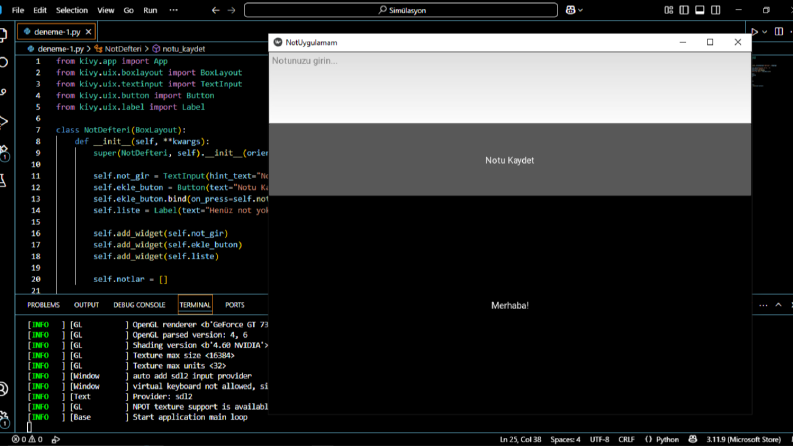Open the Run menu
793x446 pixels.
tap(150, 10)
